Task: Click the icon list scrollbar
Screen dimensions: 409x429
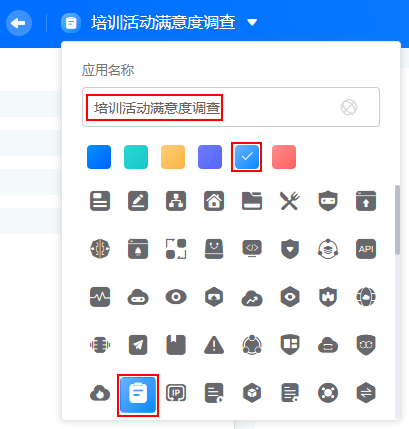Action: tap(397, 220)
